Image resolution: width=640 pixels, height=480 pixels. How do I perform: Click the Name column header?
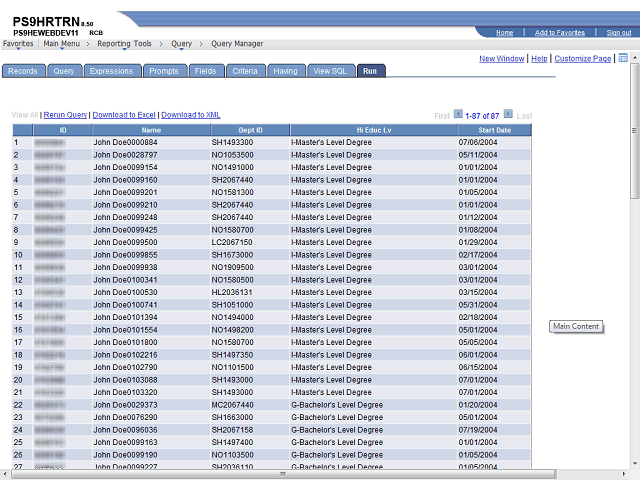click(151, 130)
